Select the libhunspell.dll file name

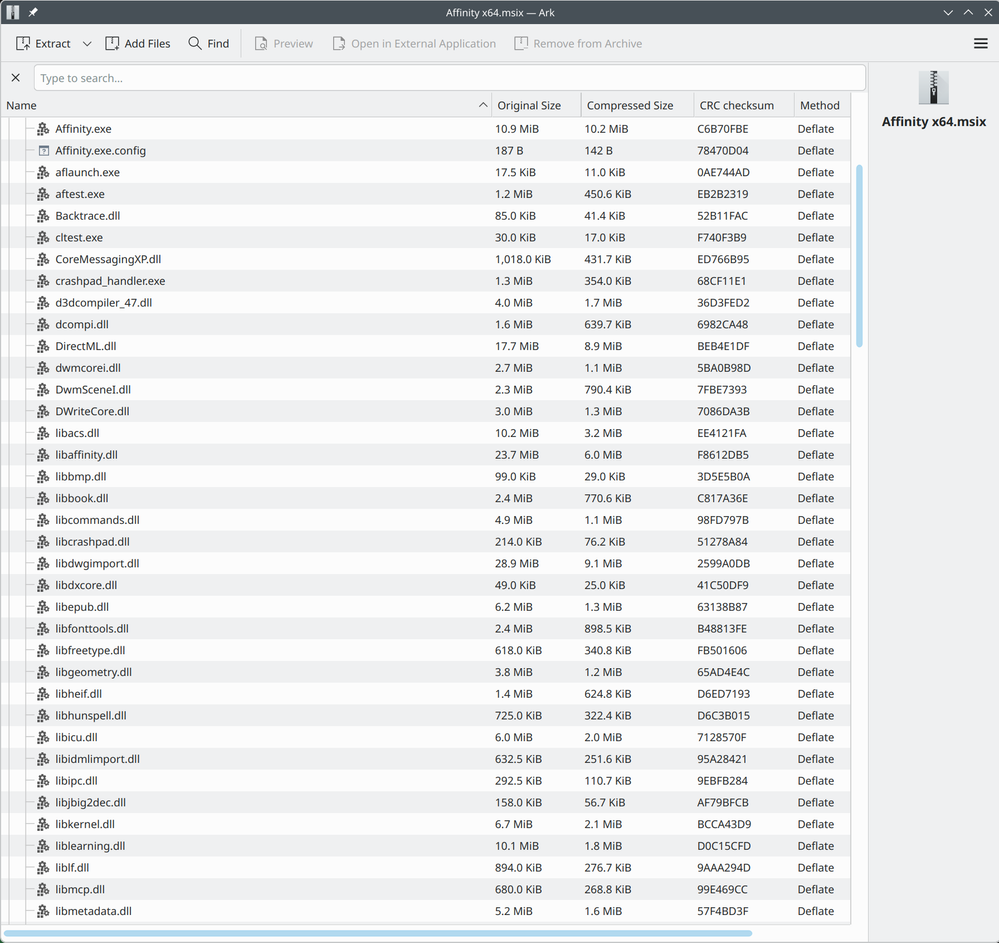click(x=90, y=715)
